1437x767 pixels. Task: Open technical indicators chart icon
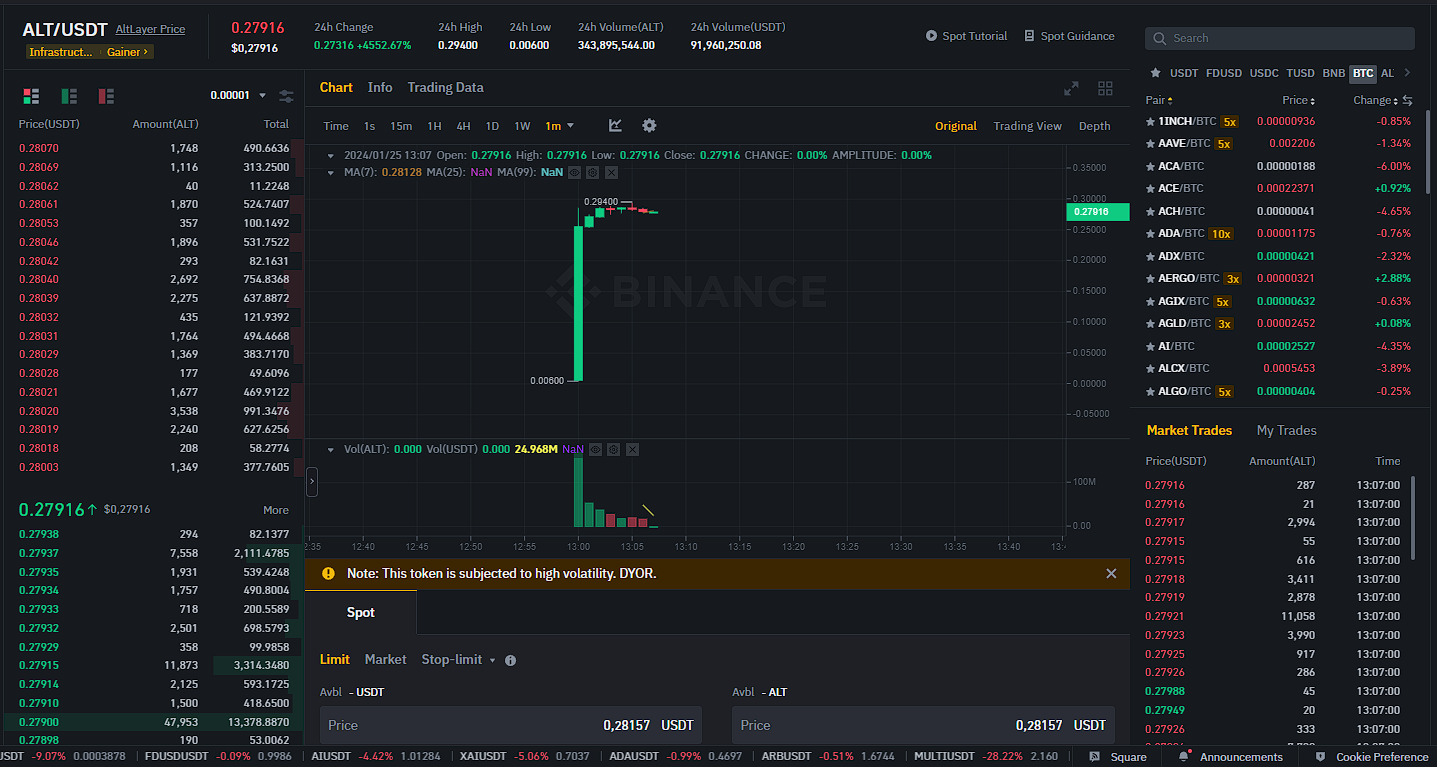[x=615, y=126]
